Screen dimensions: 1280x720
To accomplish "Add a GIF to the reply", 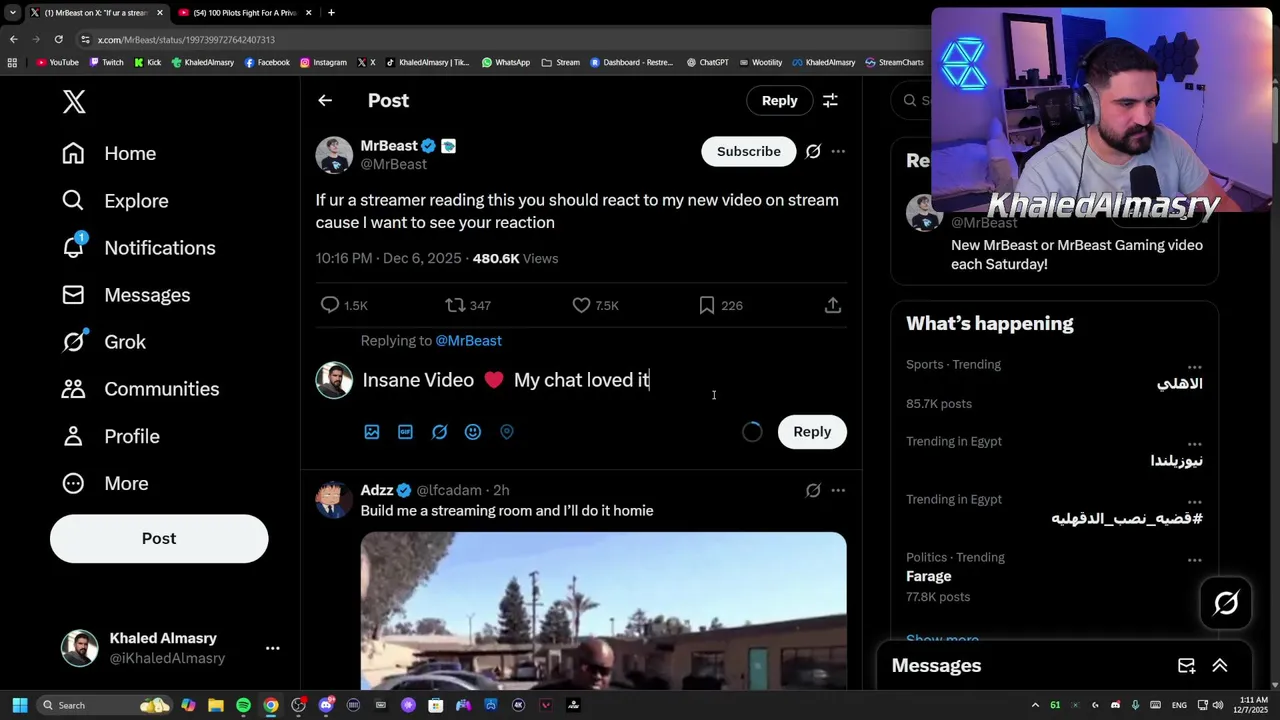I will tap(405, 432).
